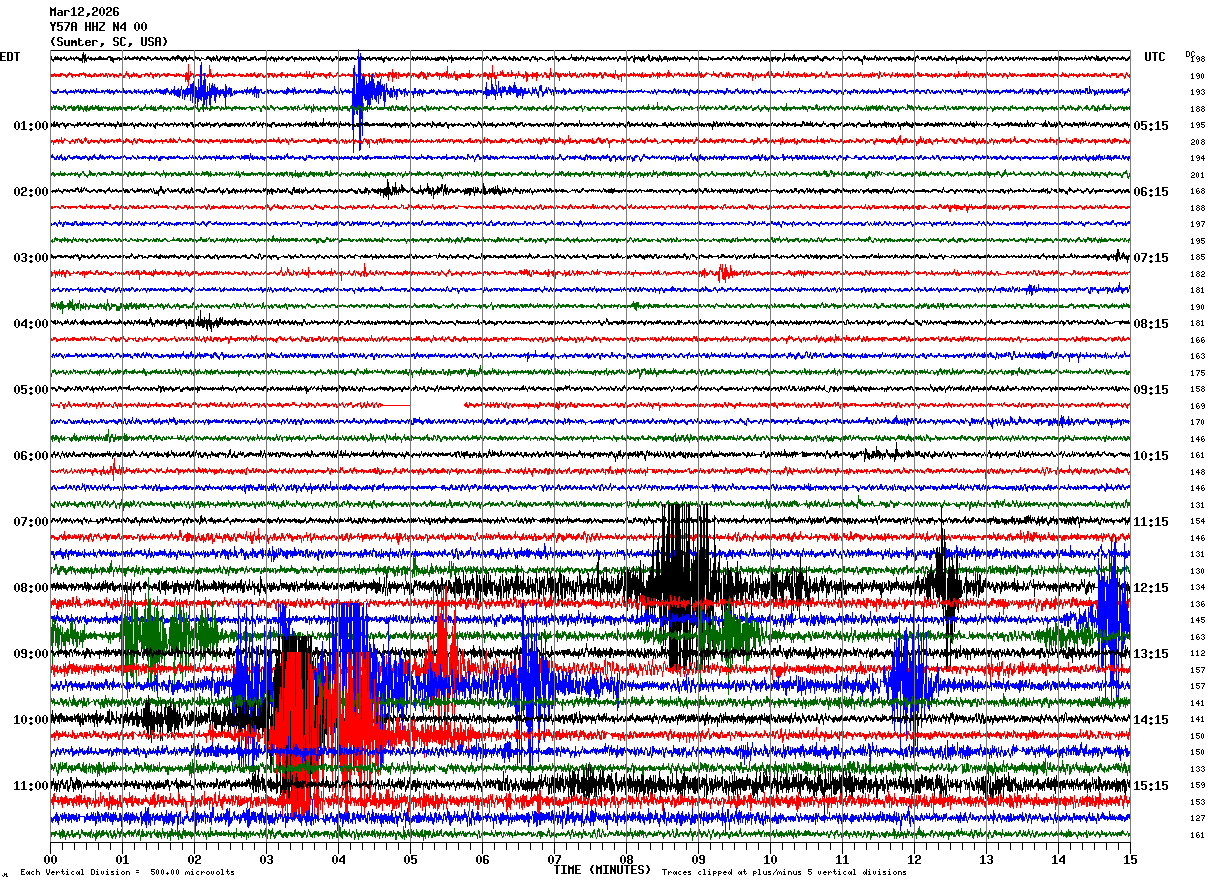The height and width of the screenshot is (886, 1210).
Task: Click the DC offset value 185
Action: (1197, 258)
